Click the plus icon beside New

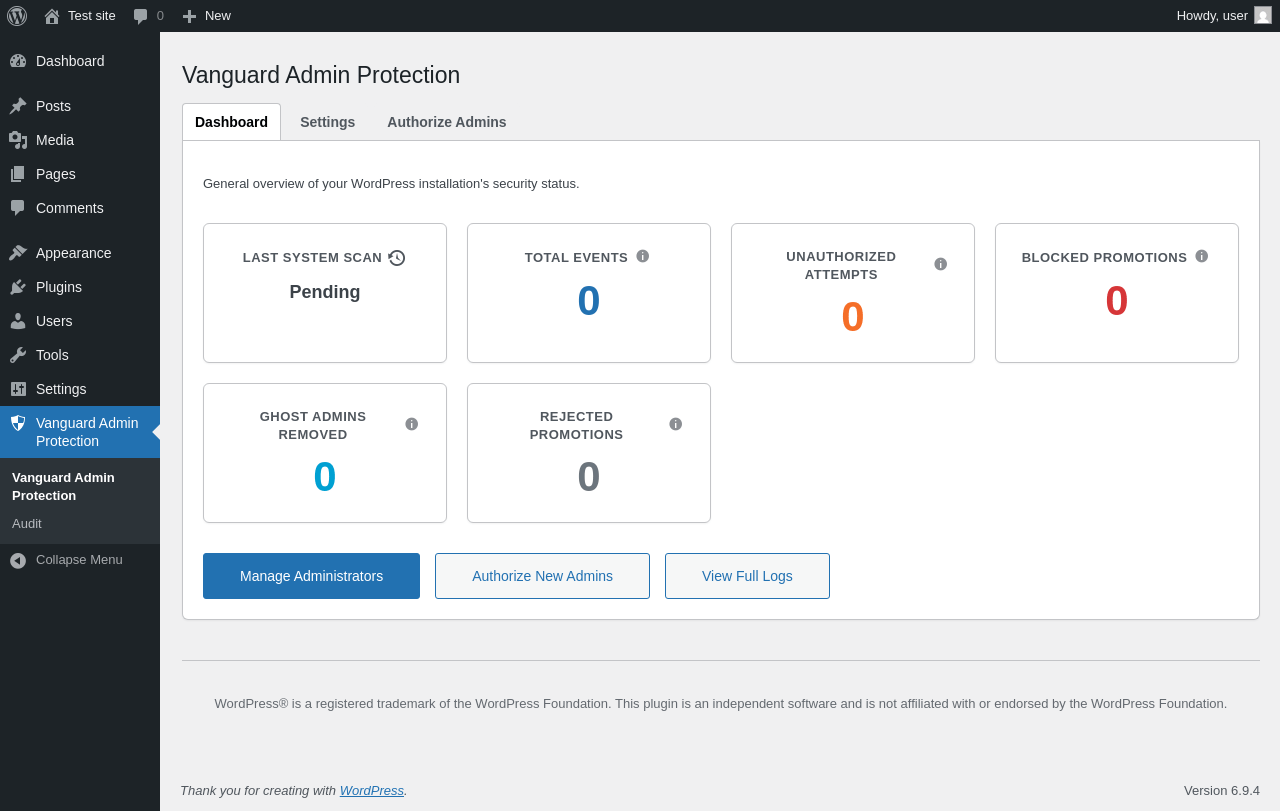click(189, 16)
